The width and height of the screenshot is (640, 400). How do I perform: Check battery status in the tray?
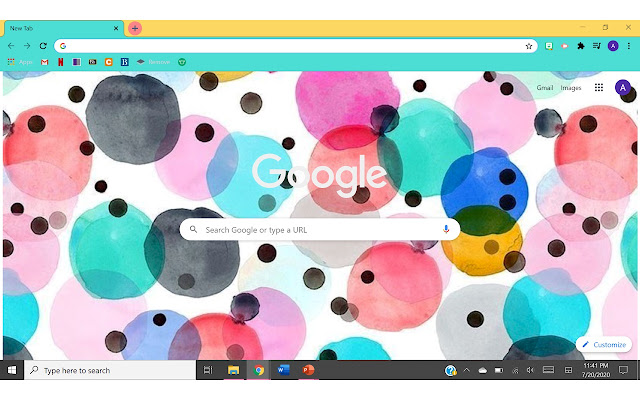click(x=499, y=371)
